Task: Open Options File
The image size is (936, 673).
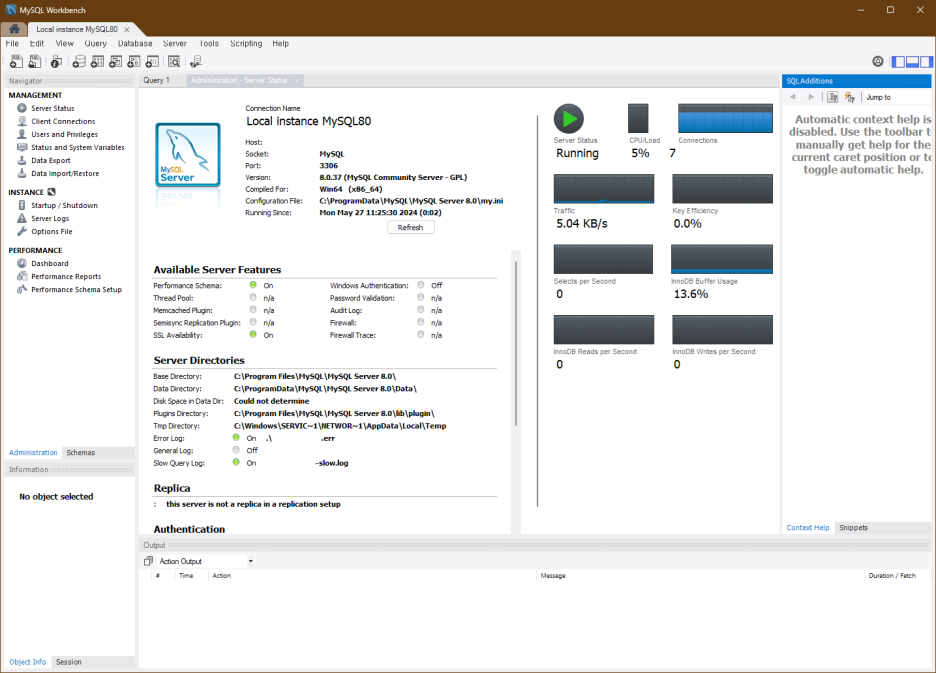Action: click(51, 232)
